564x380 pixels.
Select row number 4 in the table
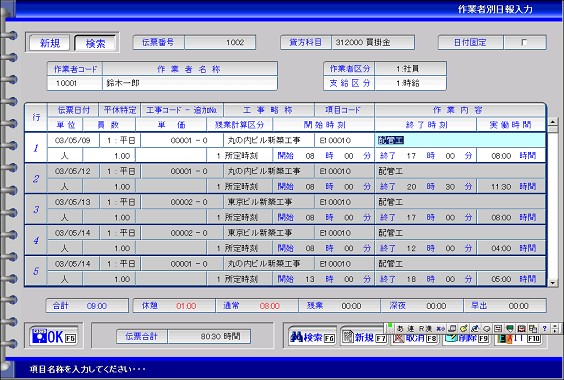click(36, 240)
